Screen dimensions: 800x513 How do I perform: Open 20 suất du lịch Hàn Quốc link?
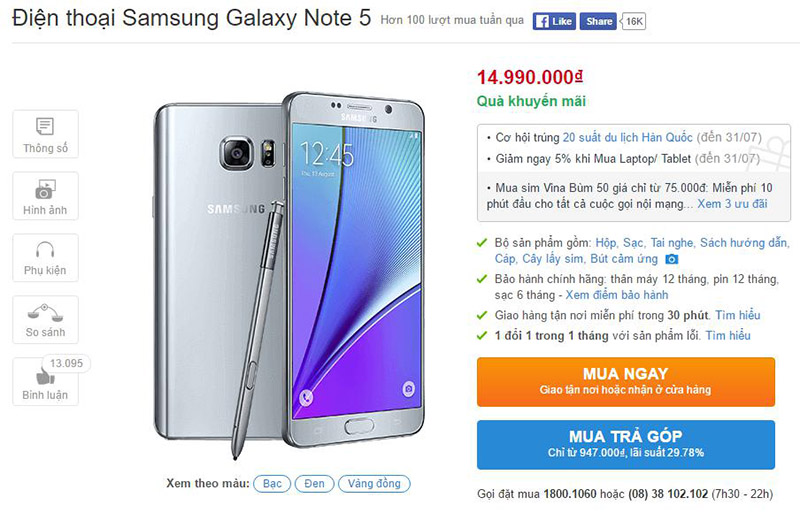[x=628, y=138]
